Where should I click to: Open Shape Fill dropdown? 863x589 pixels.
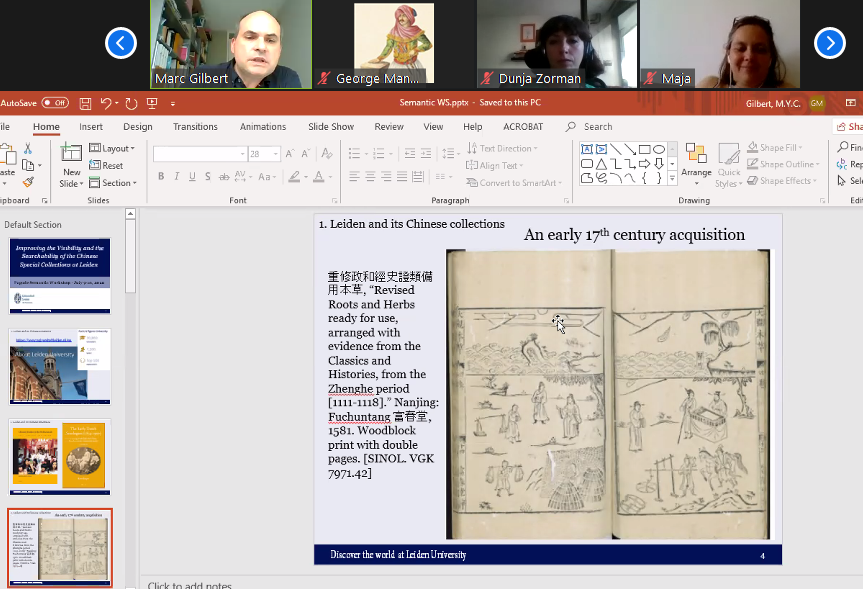(775, 148)
